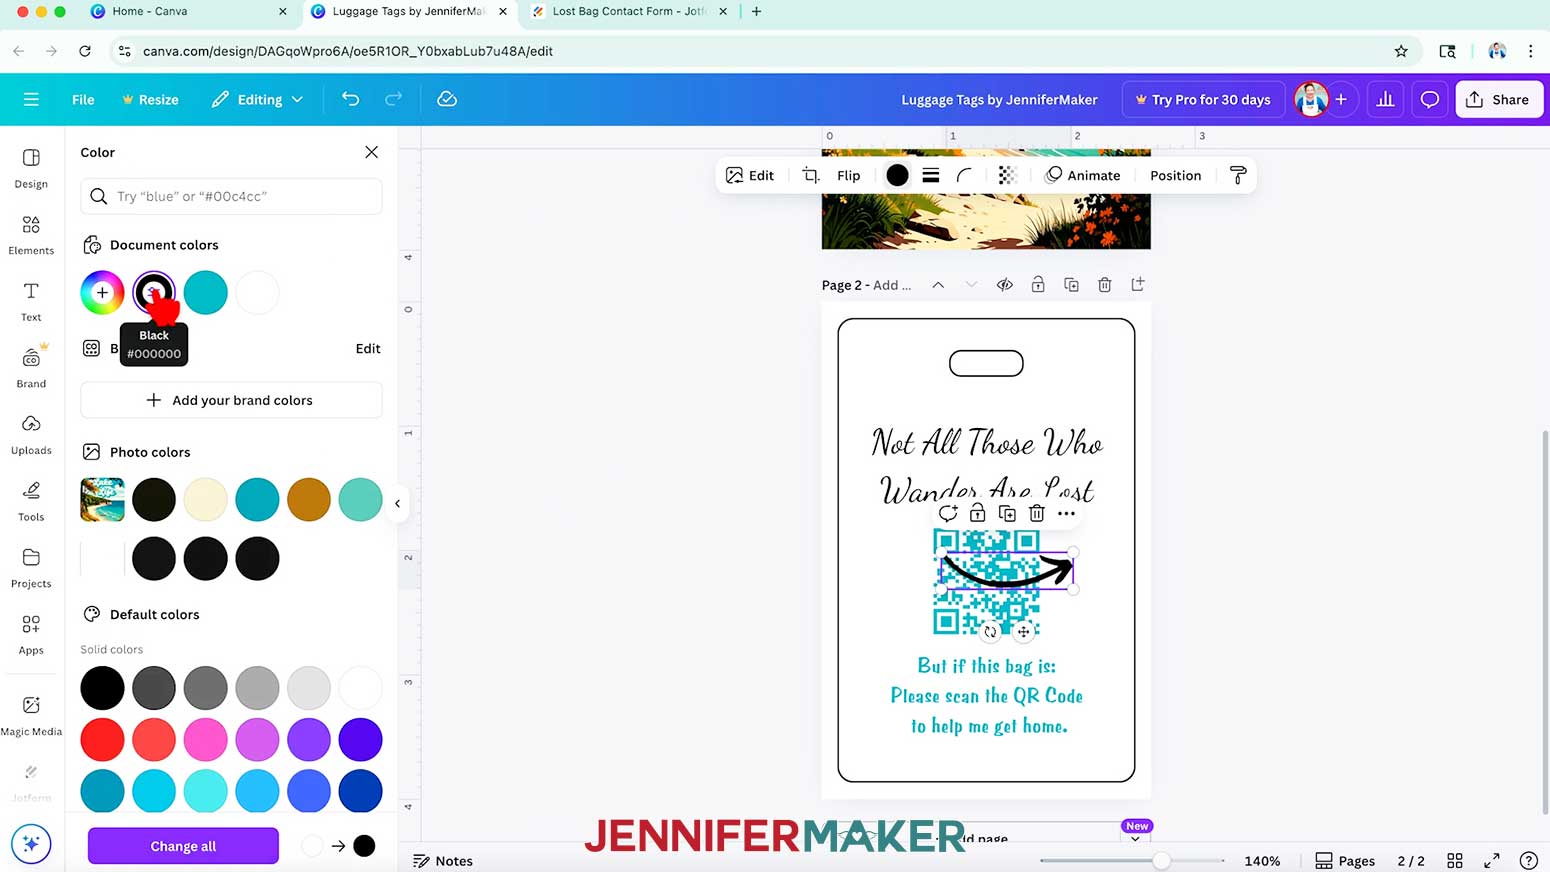Open the Magic Media sidebar panel
1550x872 pixels.
(31, 716)
